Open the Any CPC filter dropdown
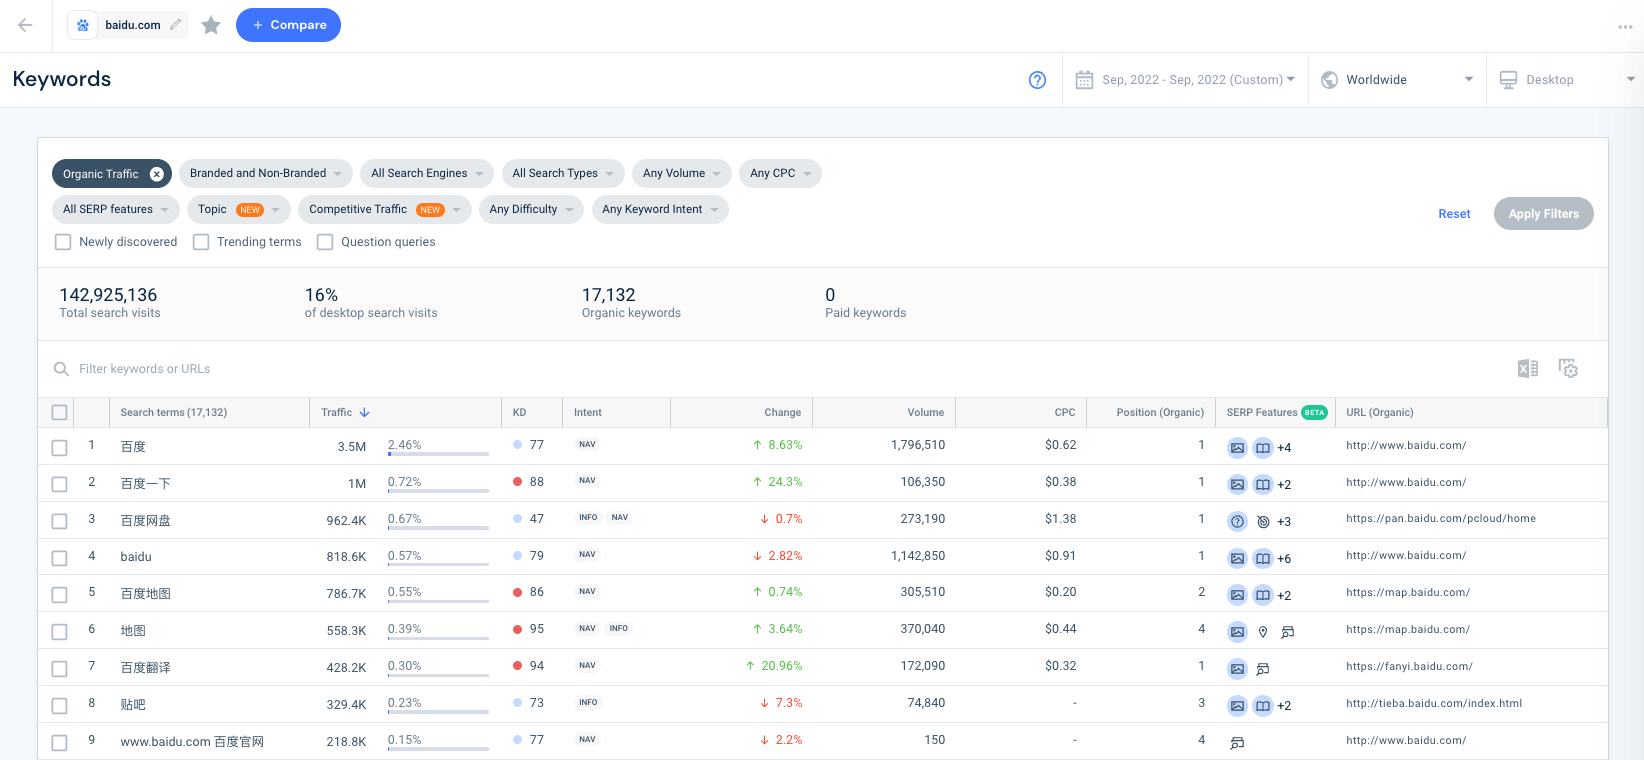 click(781, 173)
